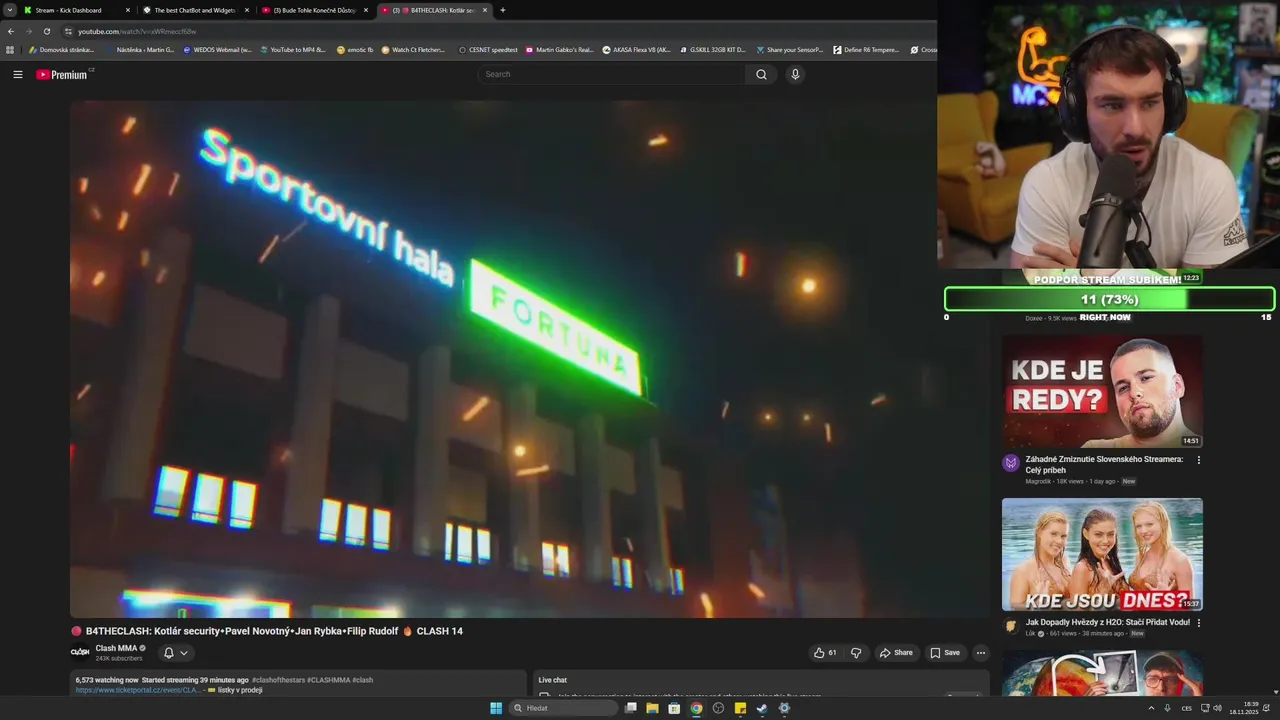Screen dimensions: 1280x720
Task: Close the Stream - Kick Dashboard tab
Action: [x=127, y=10]
